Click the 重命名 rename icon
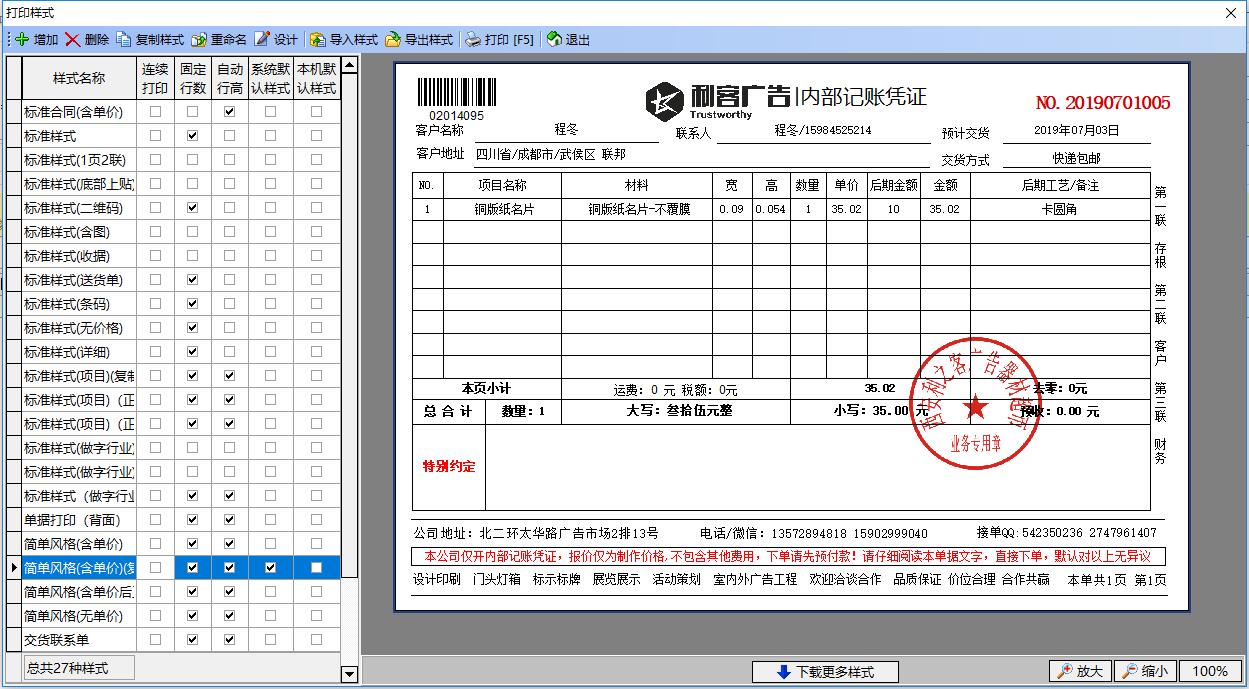 pos(199,40)
